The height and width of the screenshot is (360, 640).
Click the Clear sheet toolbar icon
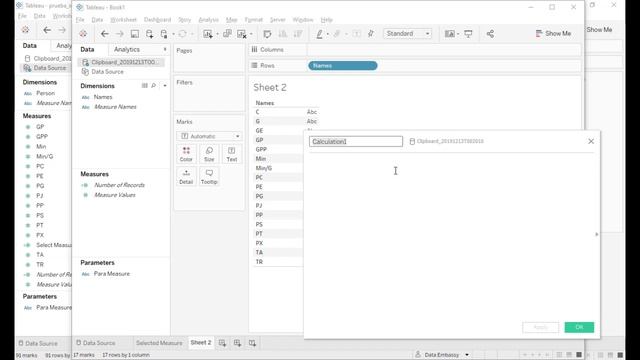click(242, 34)
